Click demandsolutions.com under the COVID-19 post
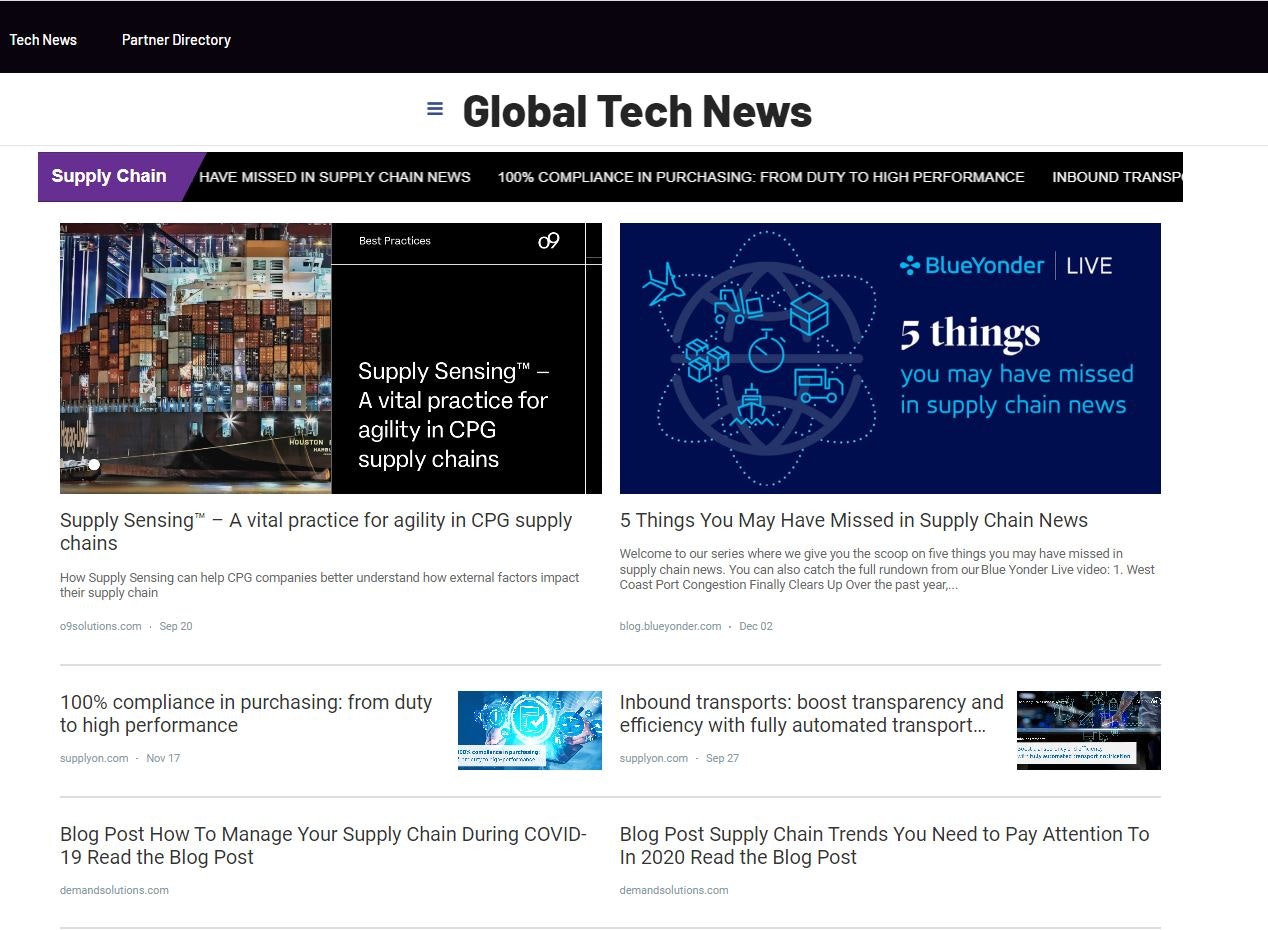Screen dimensions: 1268x930 click(x=114, y=890)
